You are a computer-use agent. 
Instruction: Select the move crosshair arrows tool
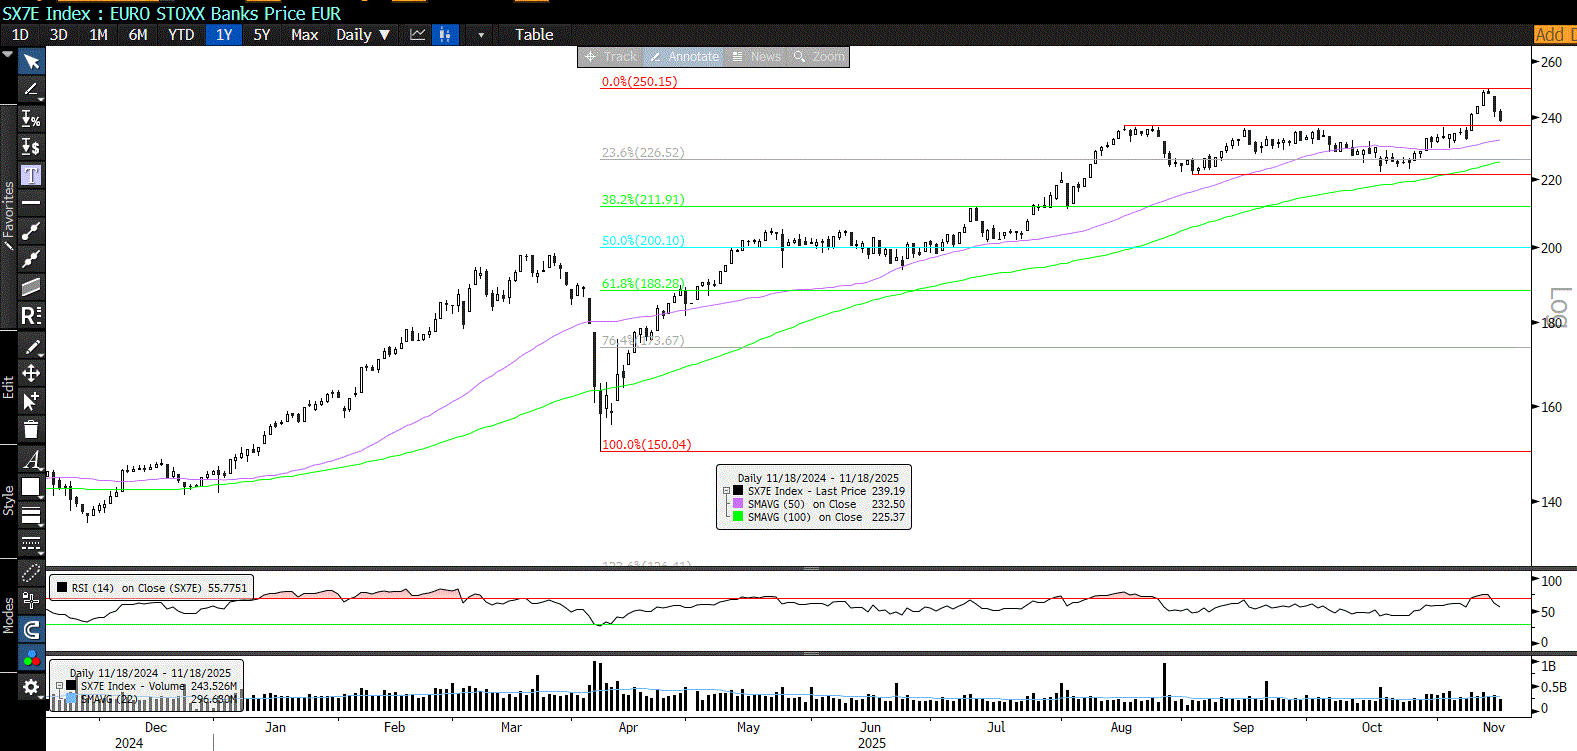coord(31,373)
